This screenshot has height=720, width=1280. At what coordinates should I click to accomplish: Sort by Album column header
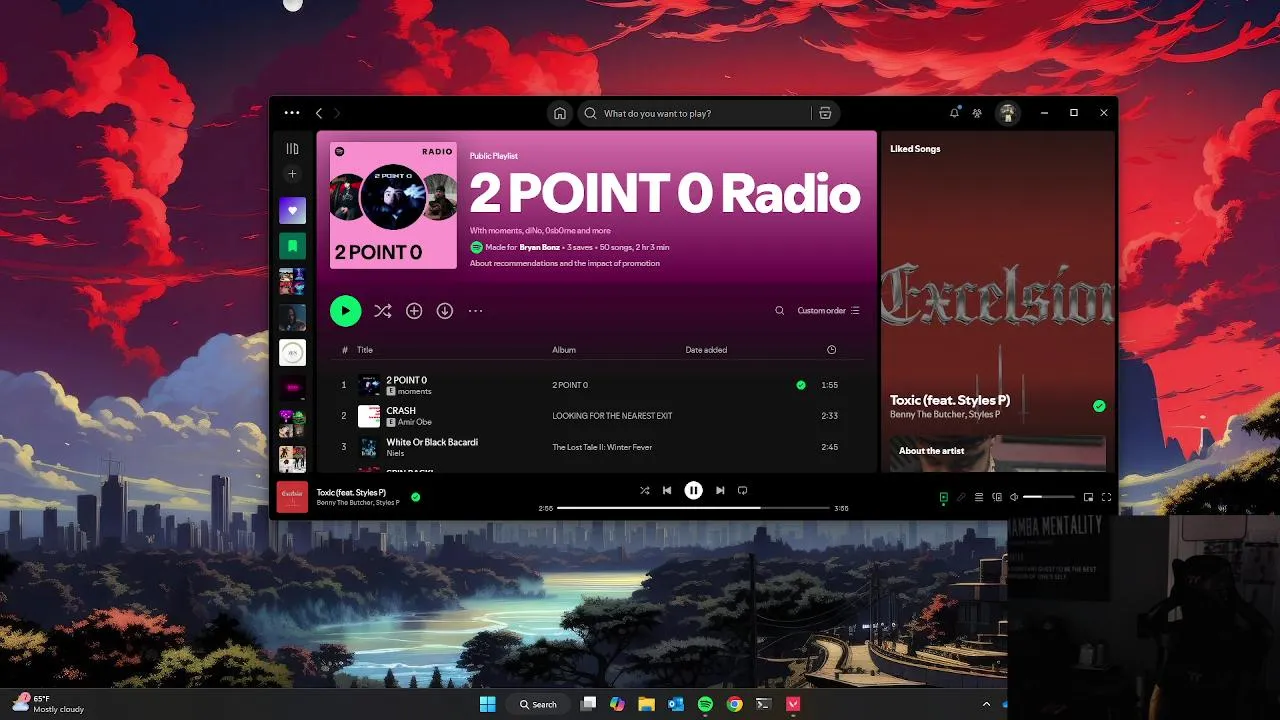[564, 350]
